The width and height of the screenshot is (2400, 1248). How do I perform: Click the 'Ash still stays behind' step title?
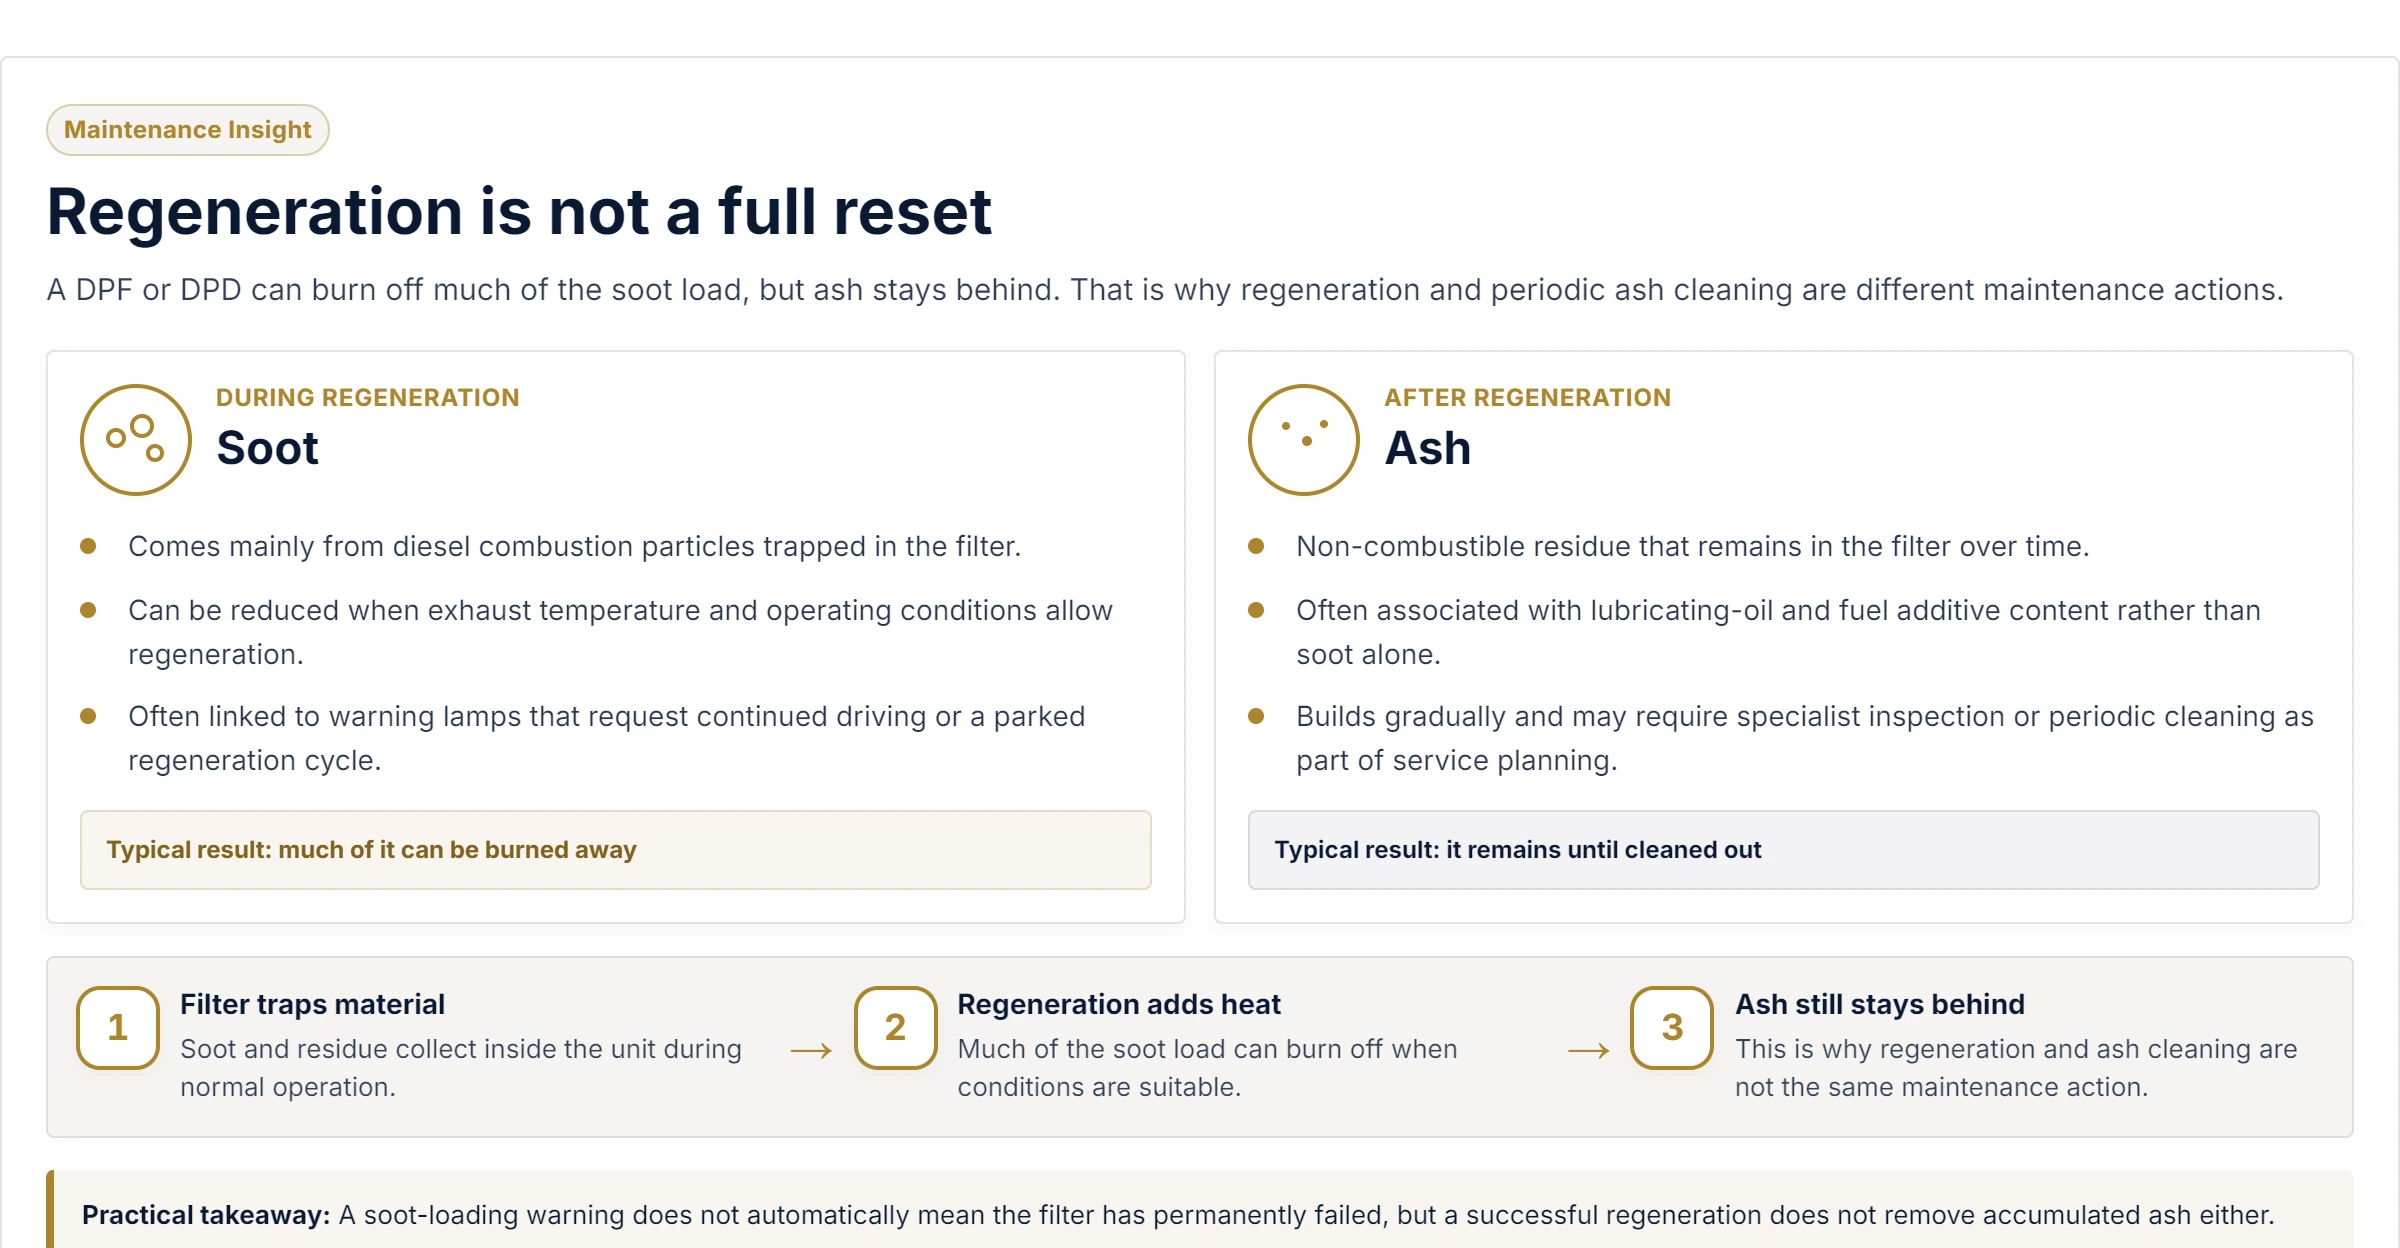pos(1880,1004)
